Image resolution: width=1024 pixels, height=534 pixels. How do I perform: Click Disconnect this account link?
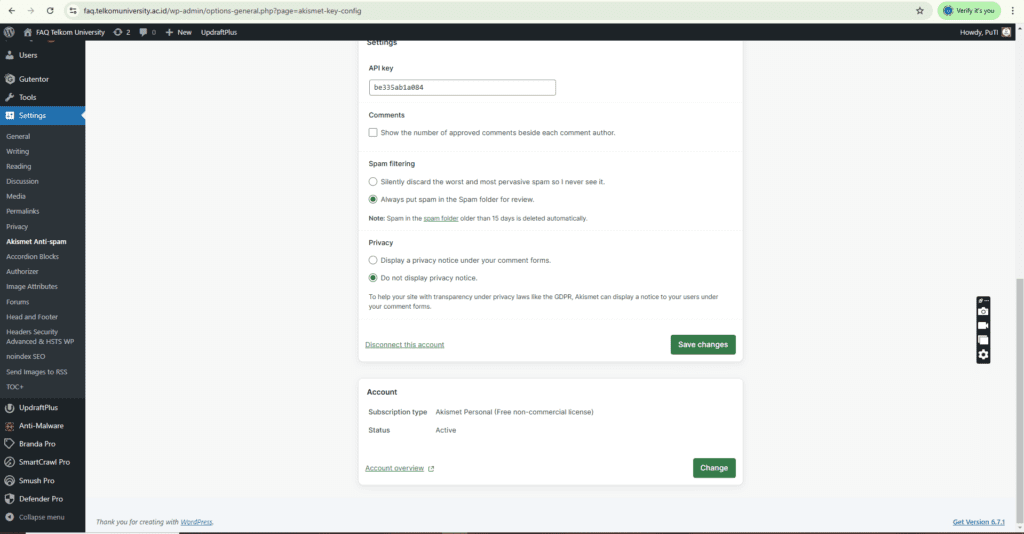coord(404,345)
